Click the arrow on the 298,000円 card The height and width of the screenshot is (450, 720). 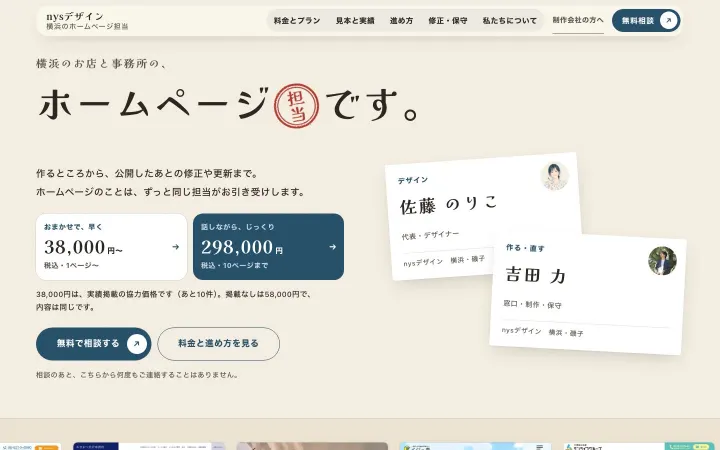pyautogui.click(x=332, y=247)
